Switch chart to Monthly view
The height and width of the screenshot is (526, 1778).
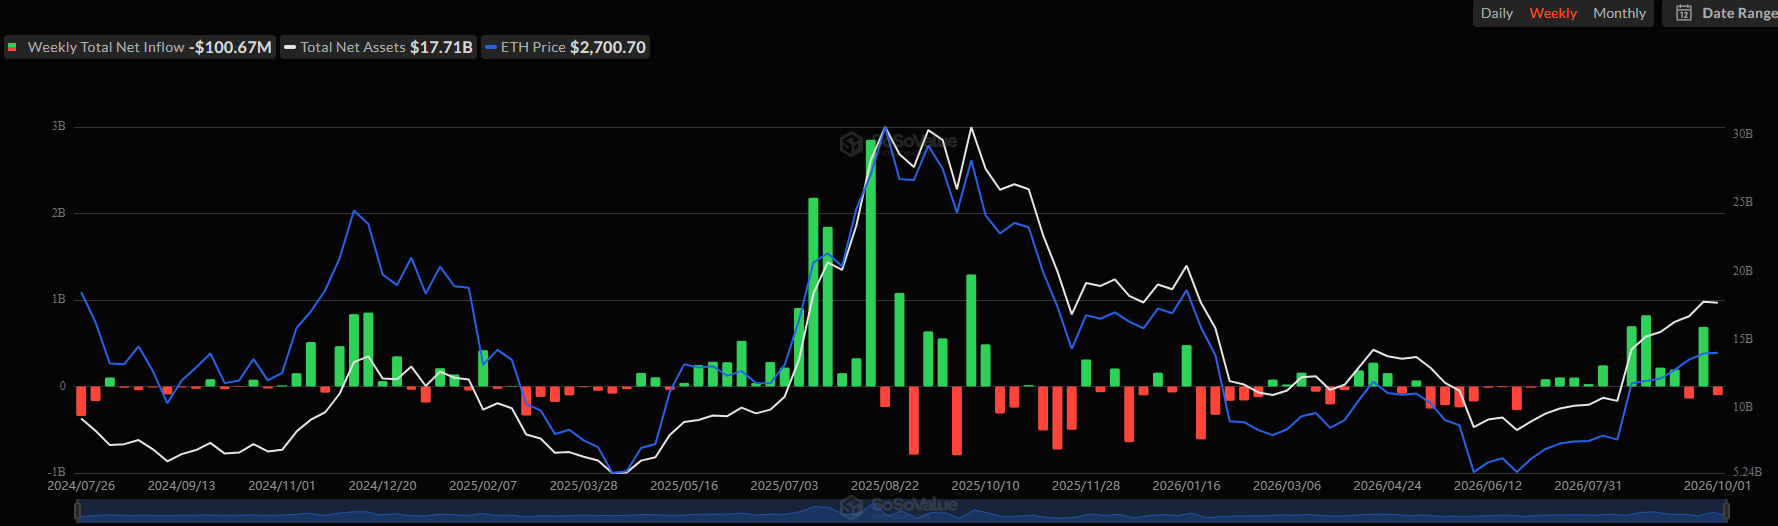[x=1619, y=13]
